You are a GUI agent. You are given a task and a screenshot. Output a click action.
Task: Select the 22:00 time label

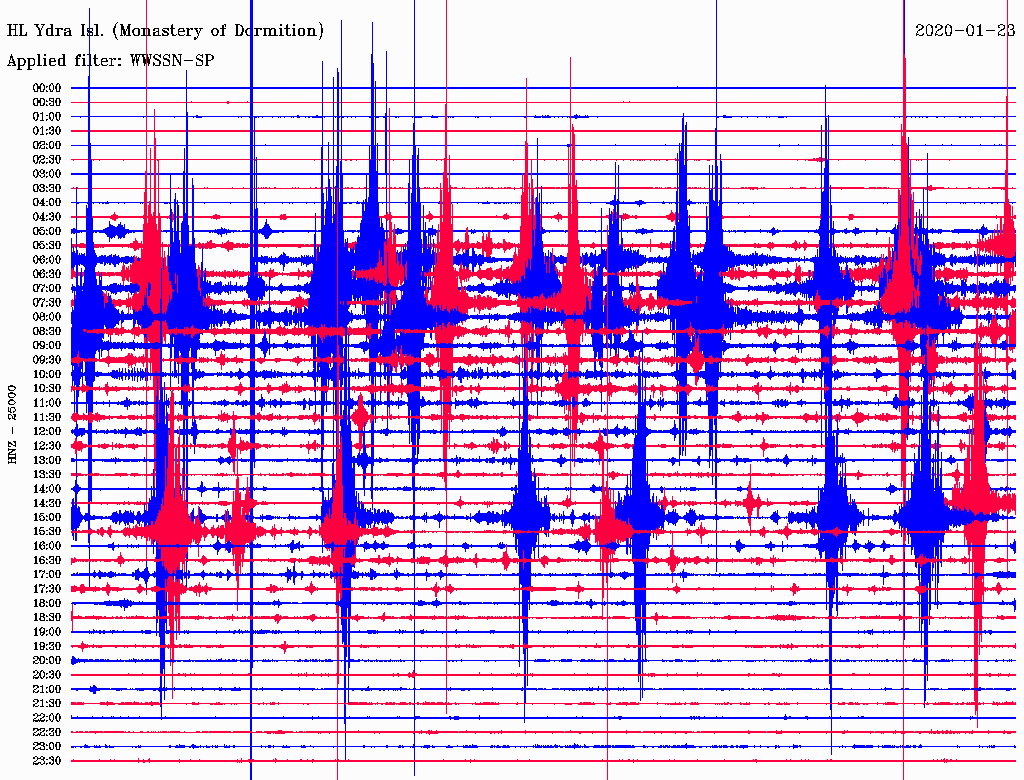[x=47, y=718]
